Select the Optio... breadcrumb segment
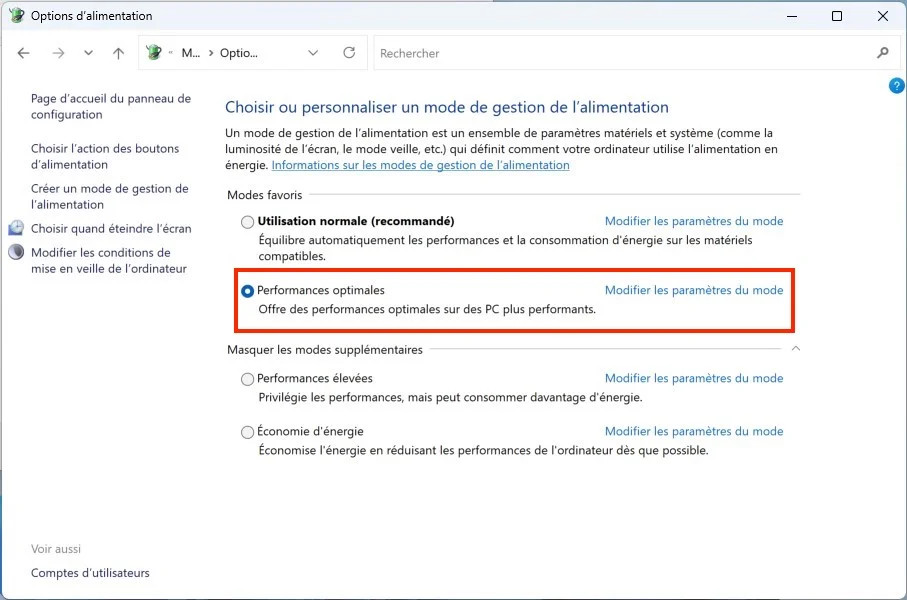 [x=238, y=53]
